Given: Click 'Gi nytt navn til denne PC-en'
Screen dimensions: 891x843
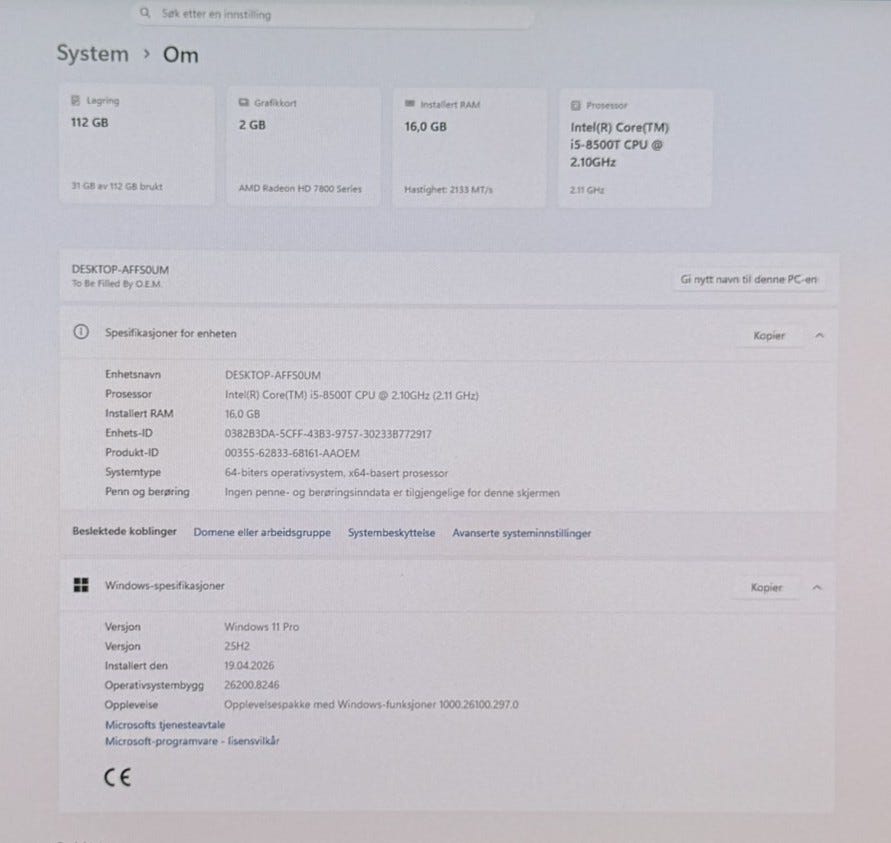Looking at the screenshot, I should 748,279.
